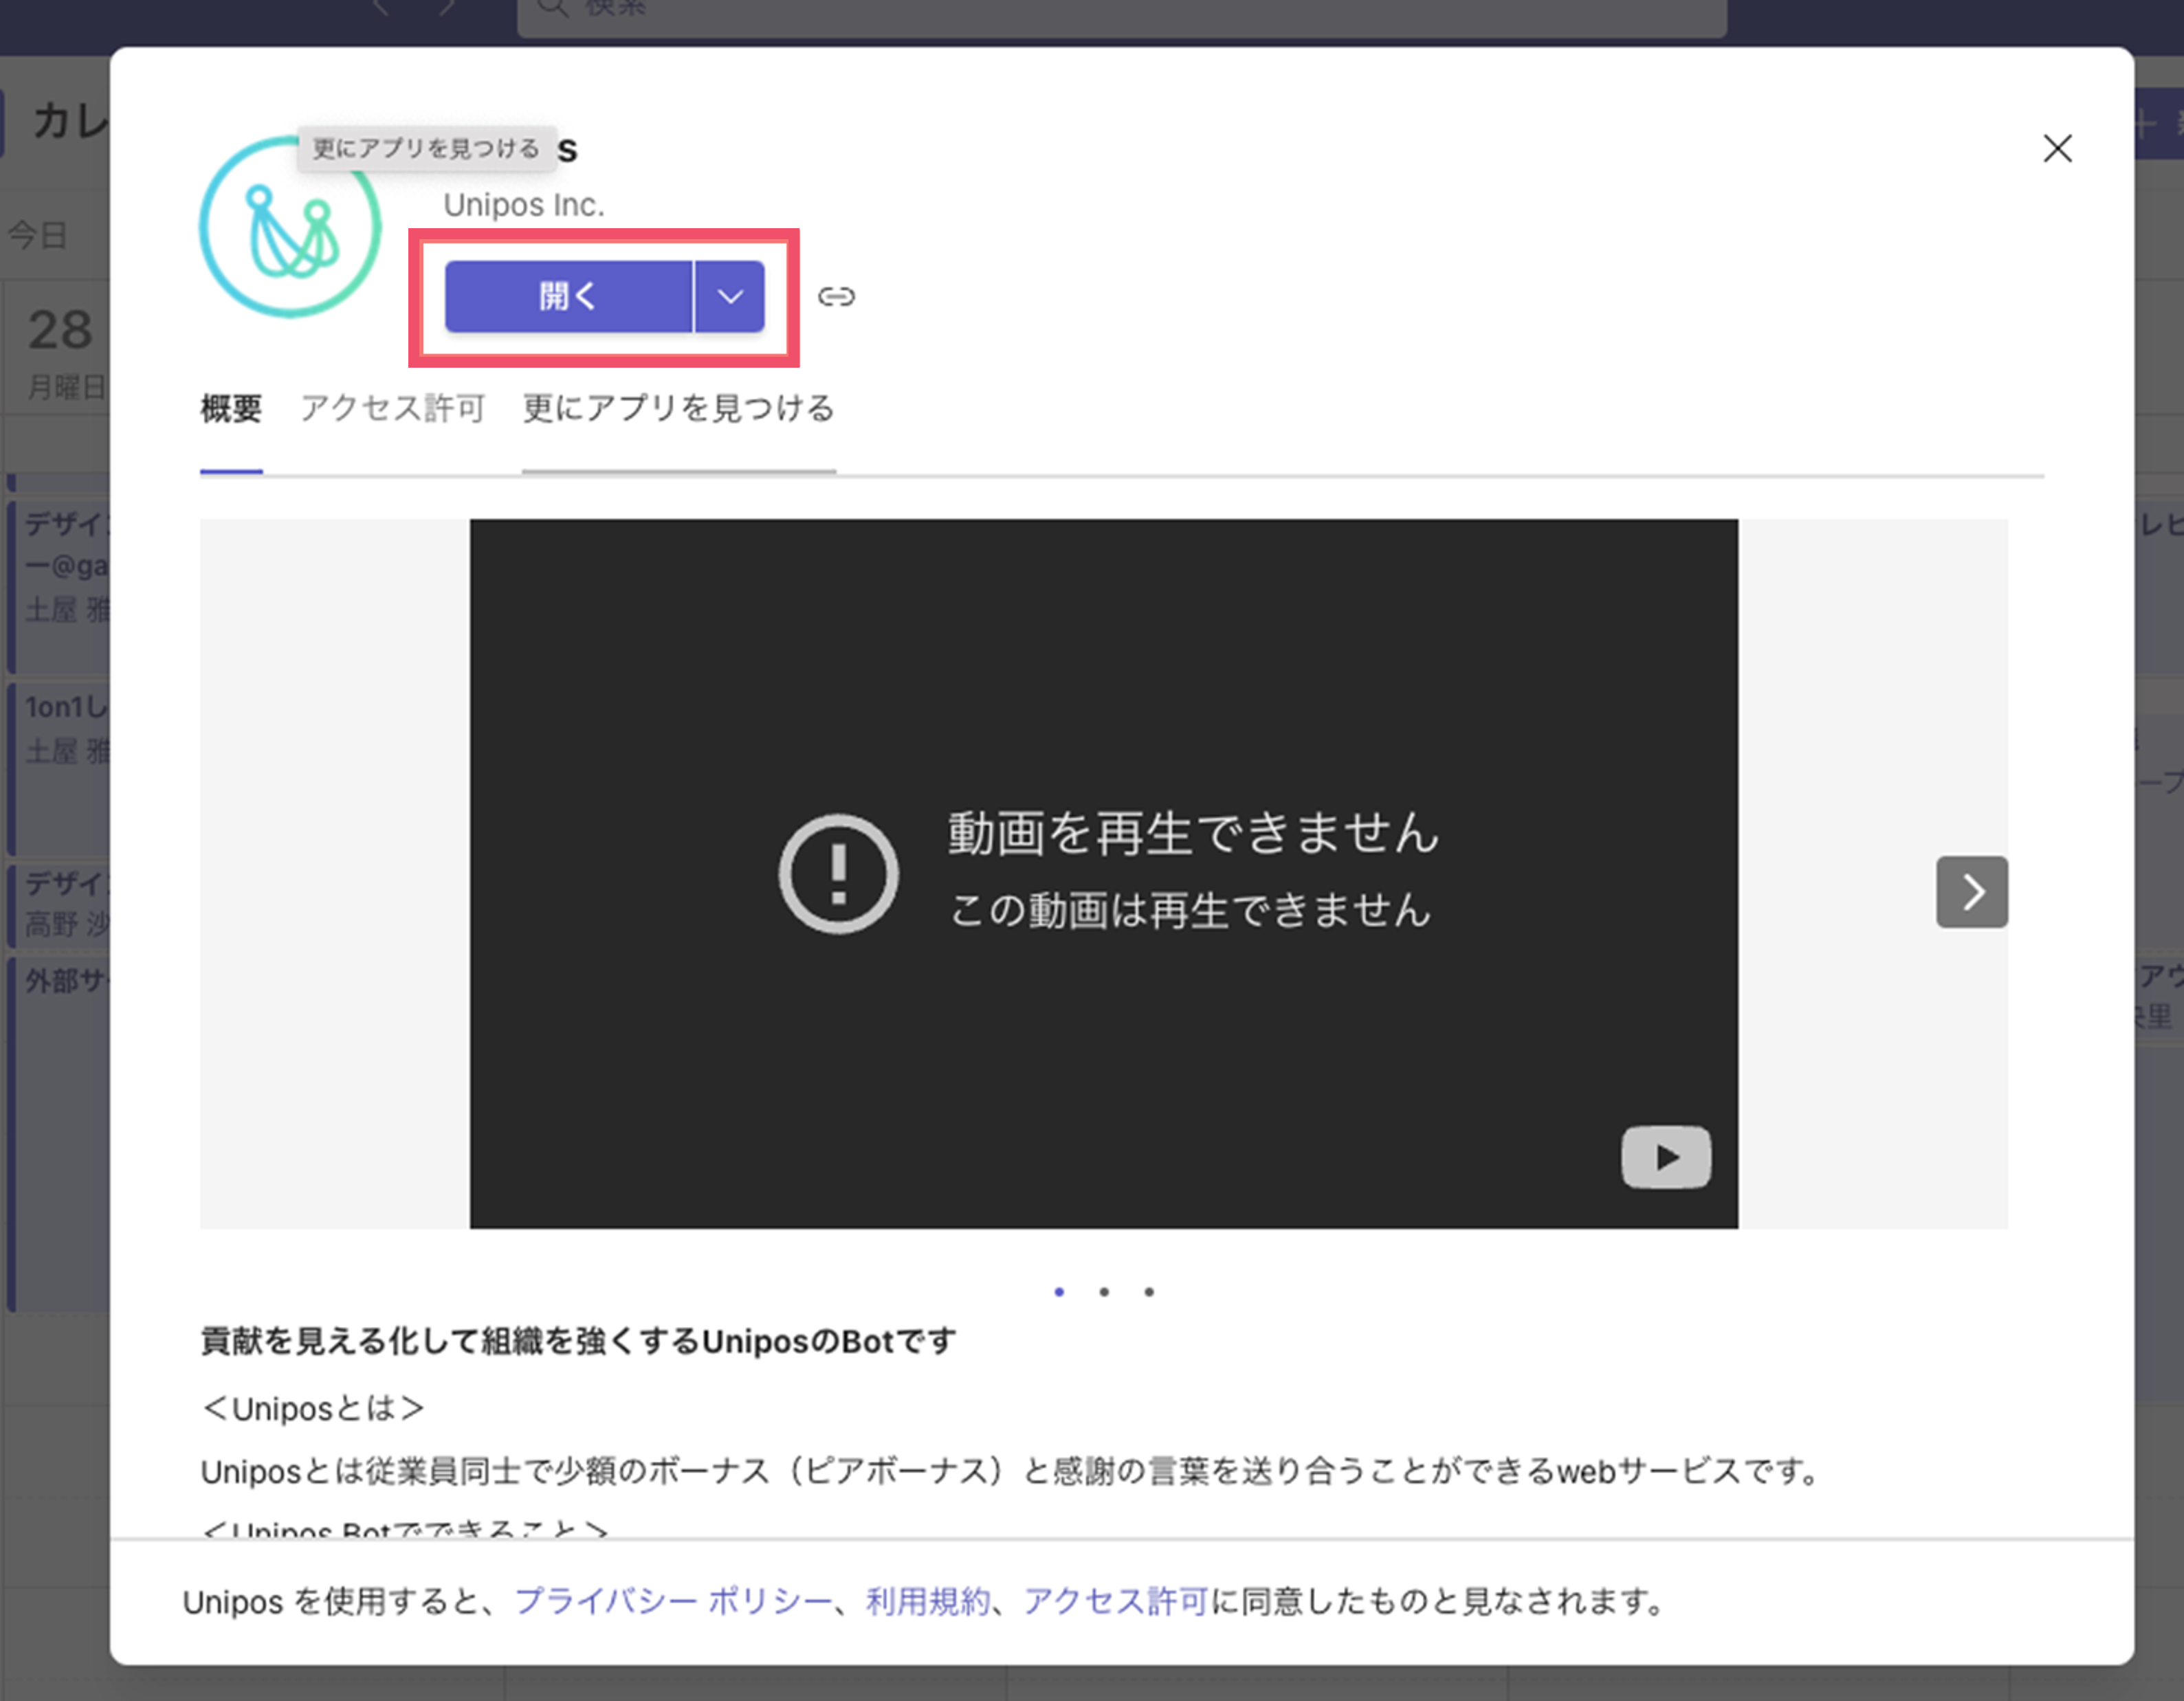
Task: Open the プライバシー ポリシー link
Action: pos(673,1602)
